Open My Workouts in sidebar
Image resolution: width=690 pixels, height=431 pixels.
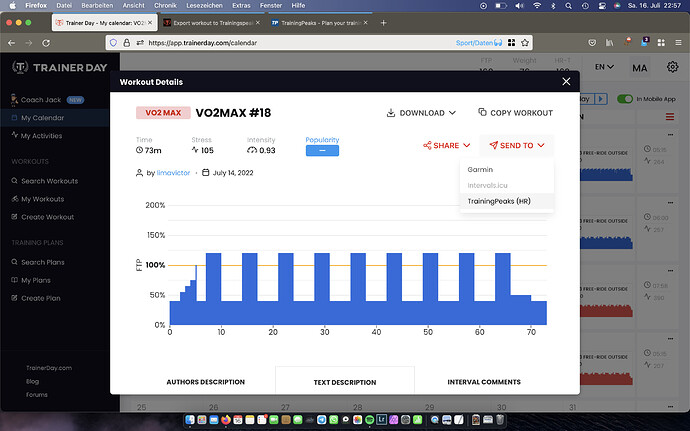click(42, 199)
